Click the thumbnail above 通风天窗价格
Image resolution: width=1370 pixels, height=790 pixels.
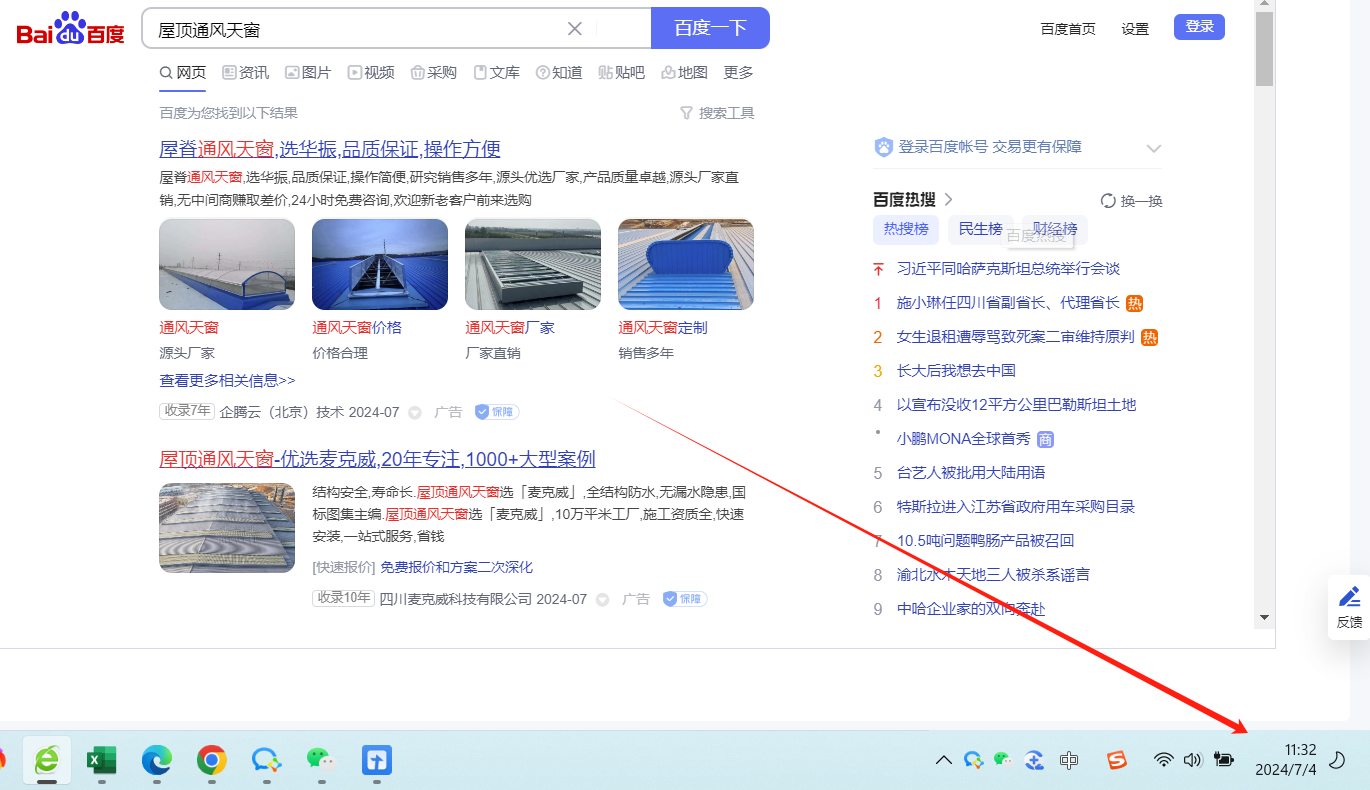coord(380,264)
